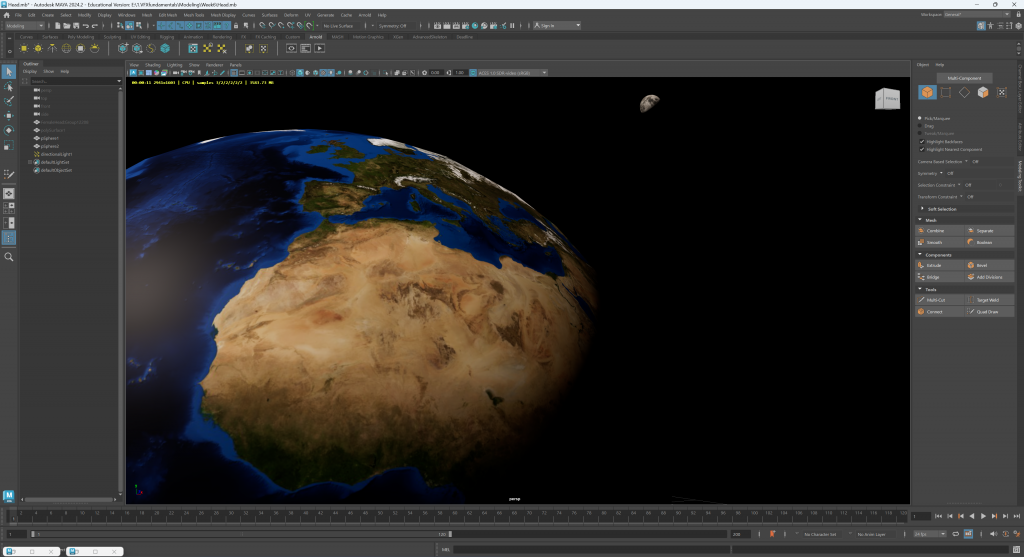Open the Outliner search filter dropdown
Image resolution: width=1024 pixels, height=557 pixels.
(x=119, y=81)
